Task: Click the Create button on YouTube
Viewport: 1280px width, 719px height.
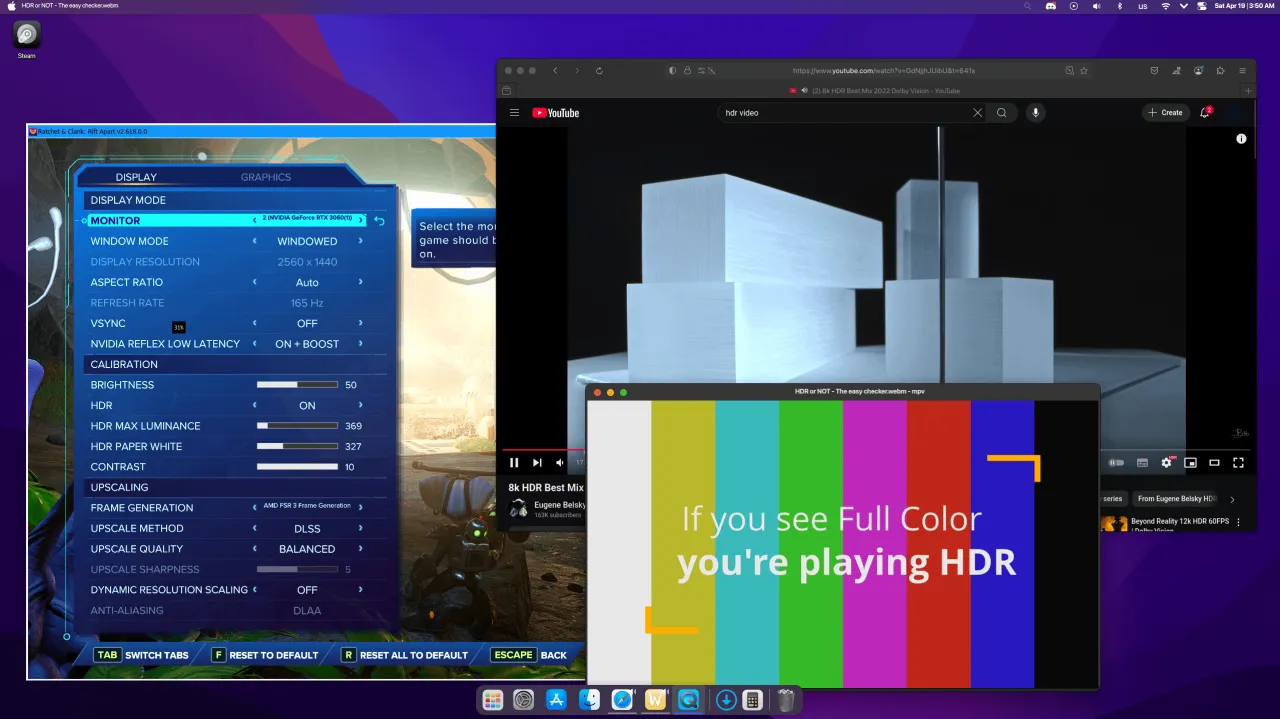Action: click(1163, 112)
